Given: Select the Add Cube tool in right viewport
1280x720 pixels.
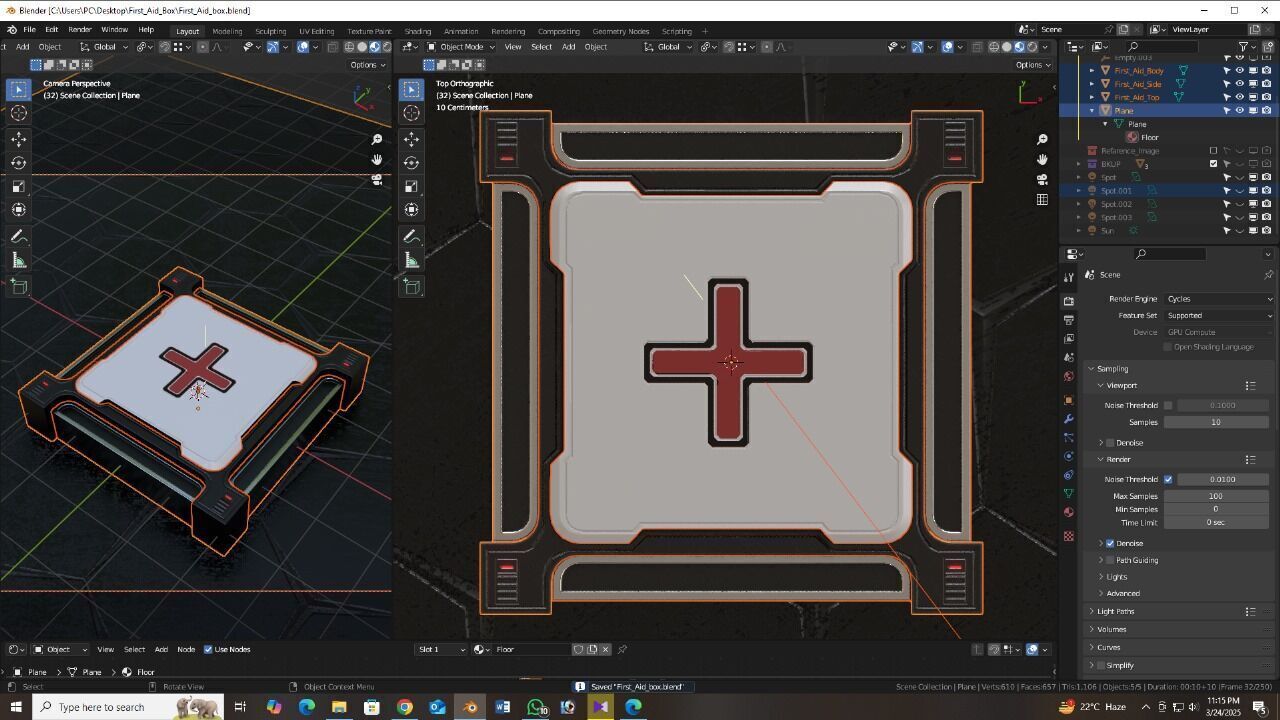Looking at the screenshot, I should click(411, 286).
